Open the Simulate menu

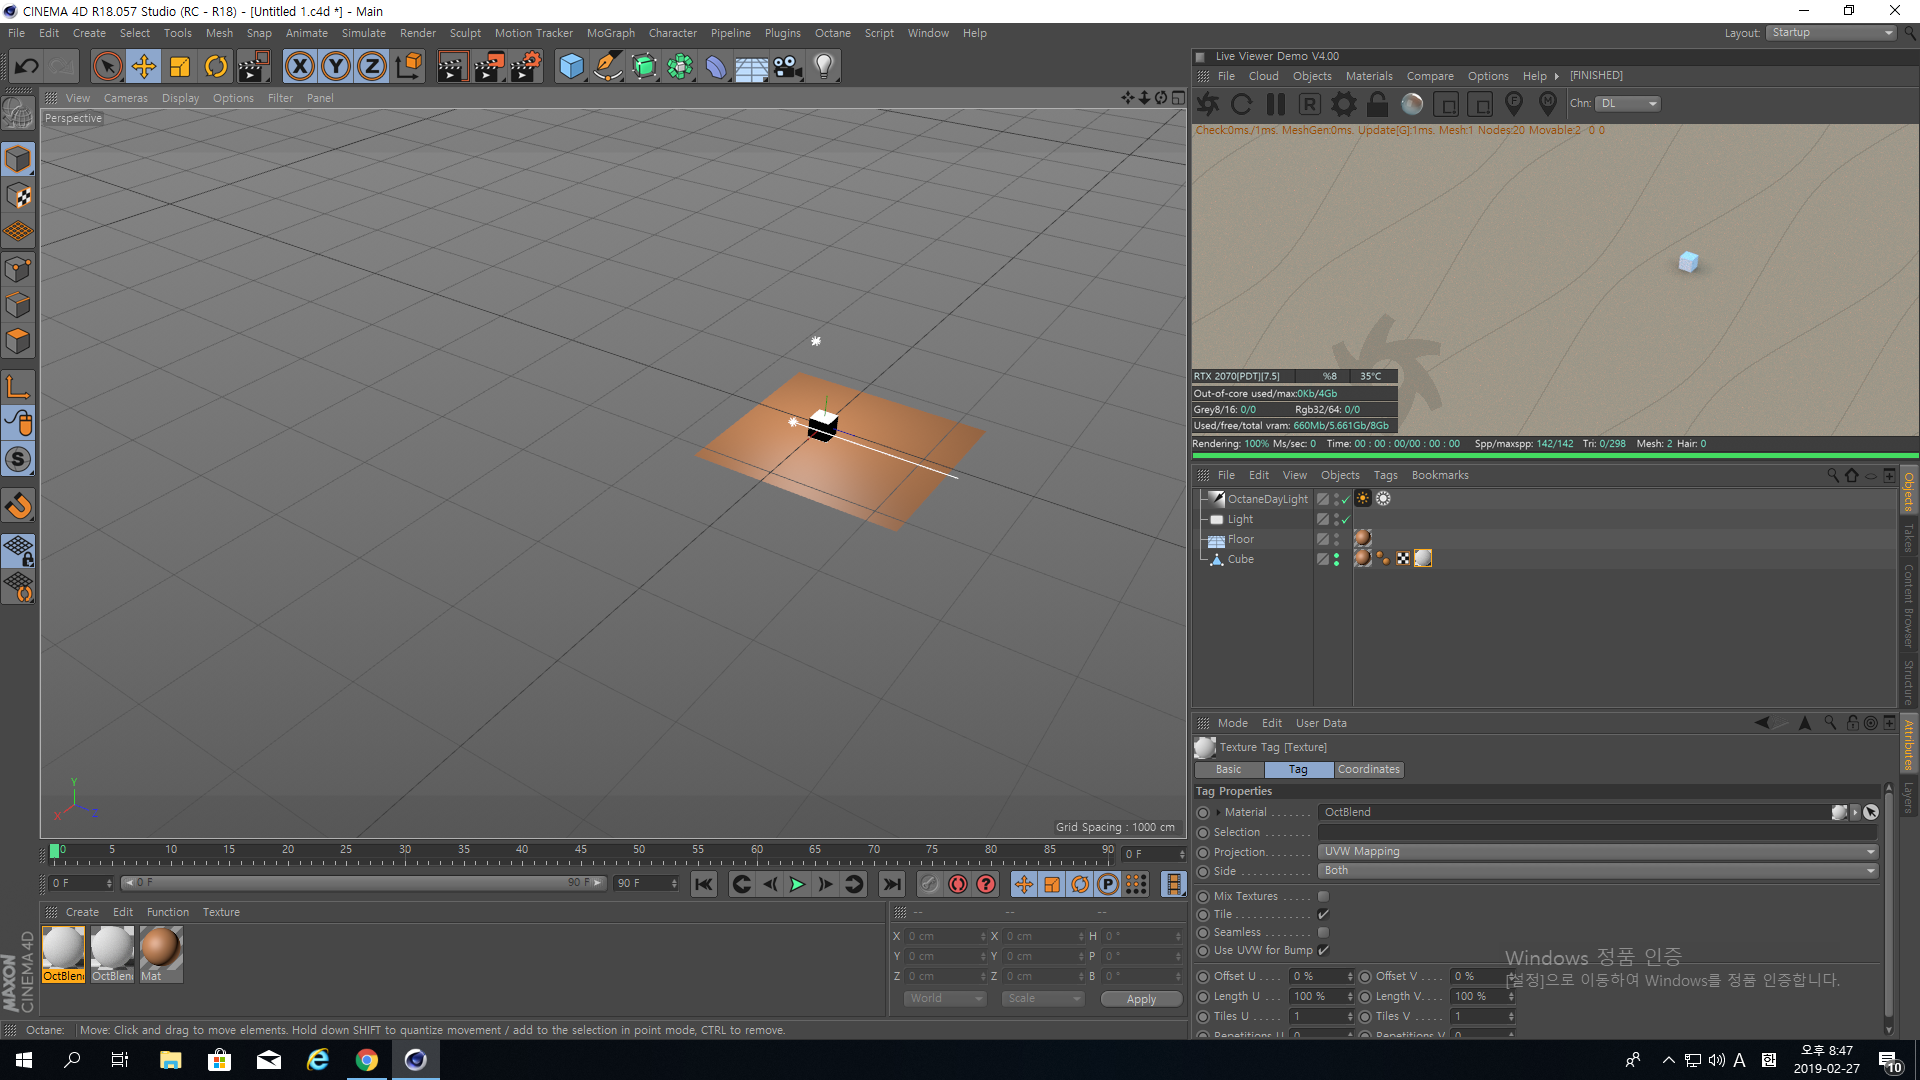pyautogui.click(x=363, y=33)
